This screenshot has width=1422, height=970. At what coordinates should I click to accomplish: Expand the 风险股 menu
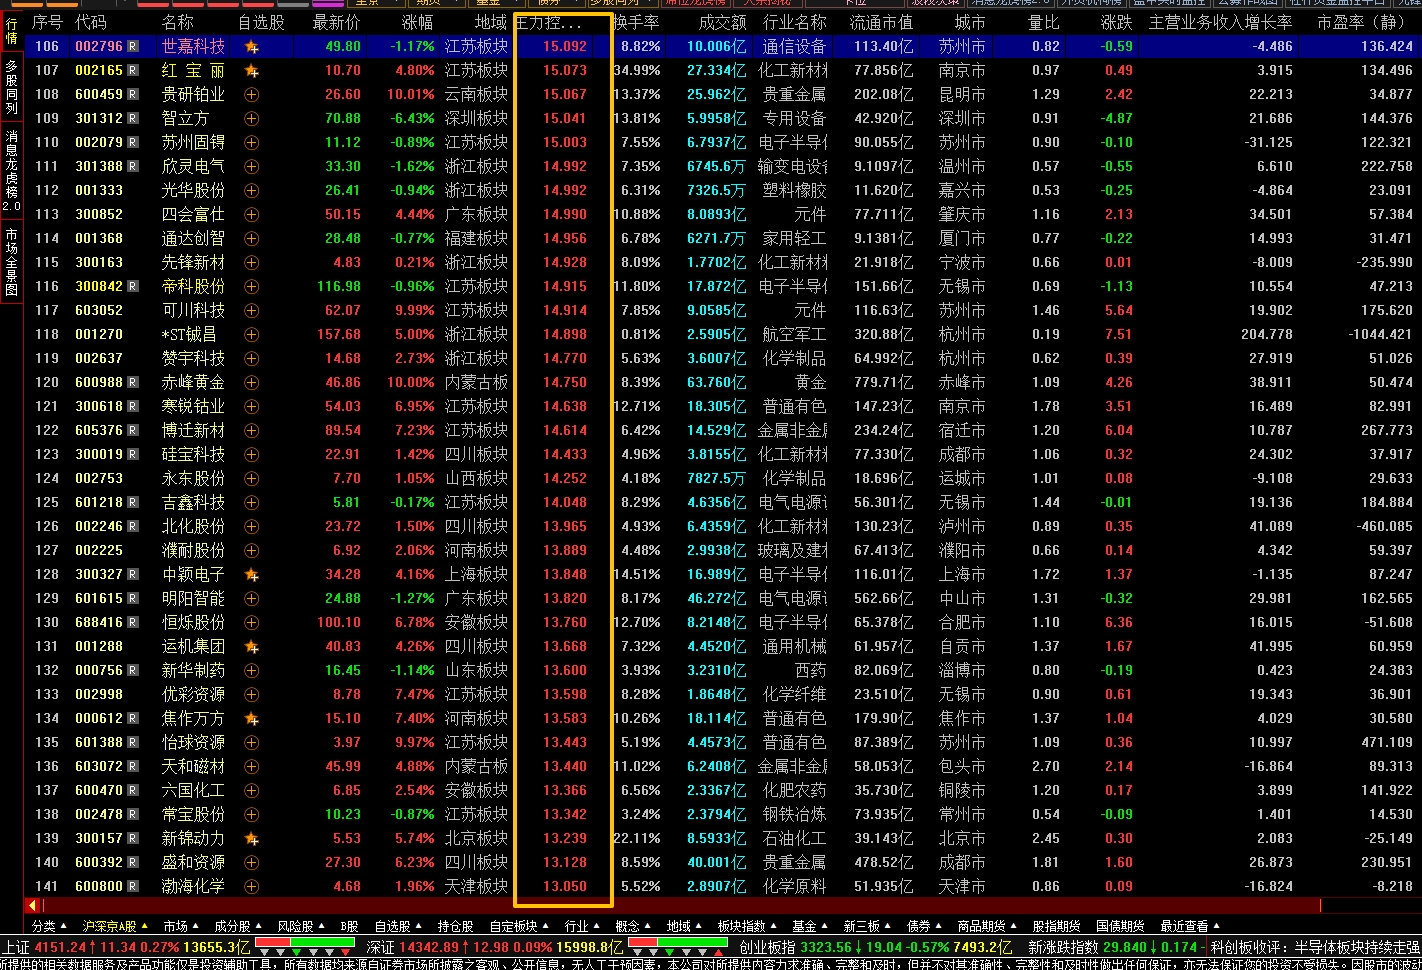tap(301, 926)
